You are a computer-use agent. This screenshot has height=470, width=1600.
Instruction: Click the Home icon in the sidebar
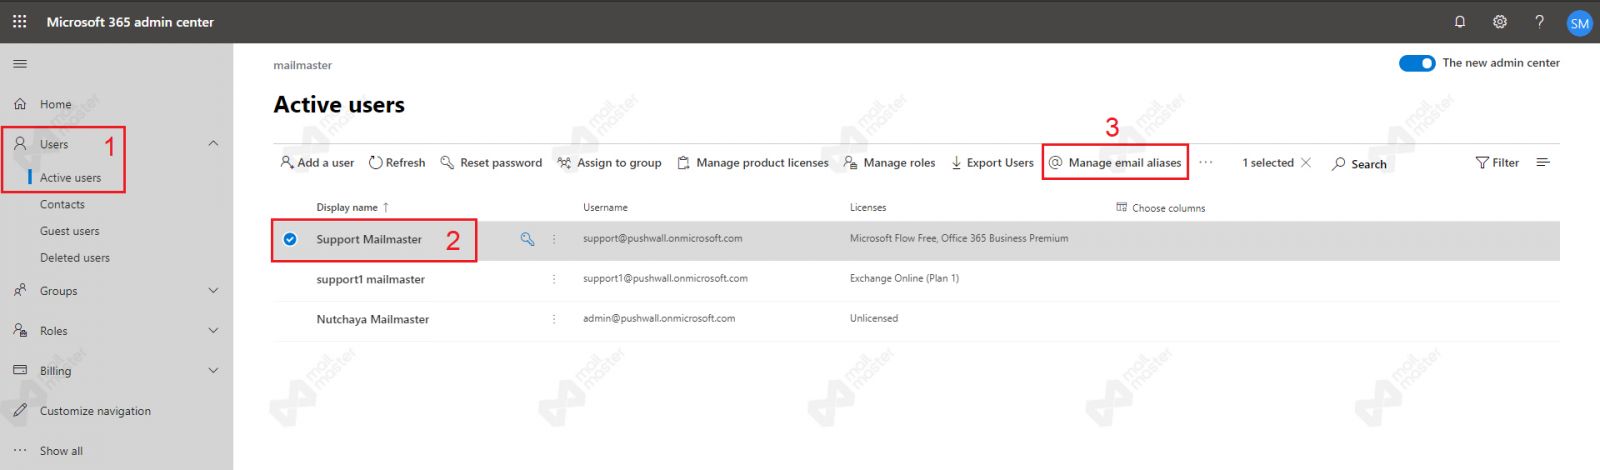pos(20,104)
